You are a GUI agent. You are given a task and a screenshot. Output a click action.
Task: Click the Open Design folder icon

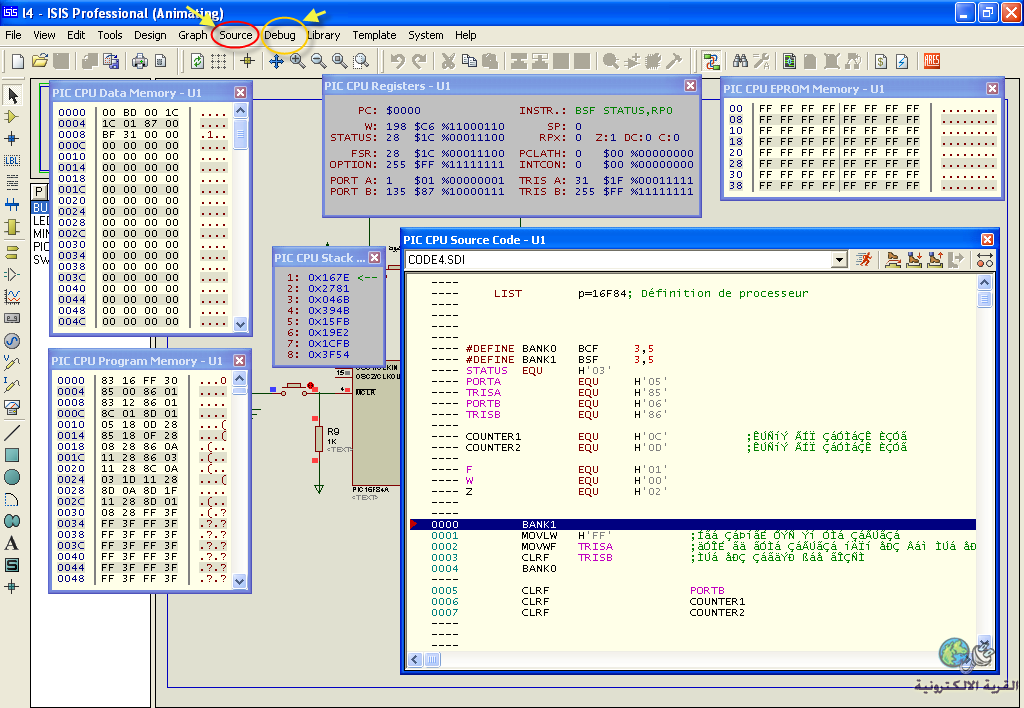[40, 61]
